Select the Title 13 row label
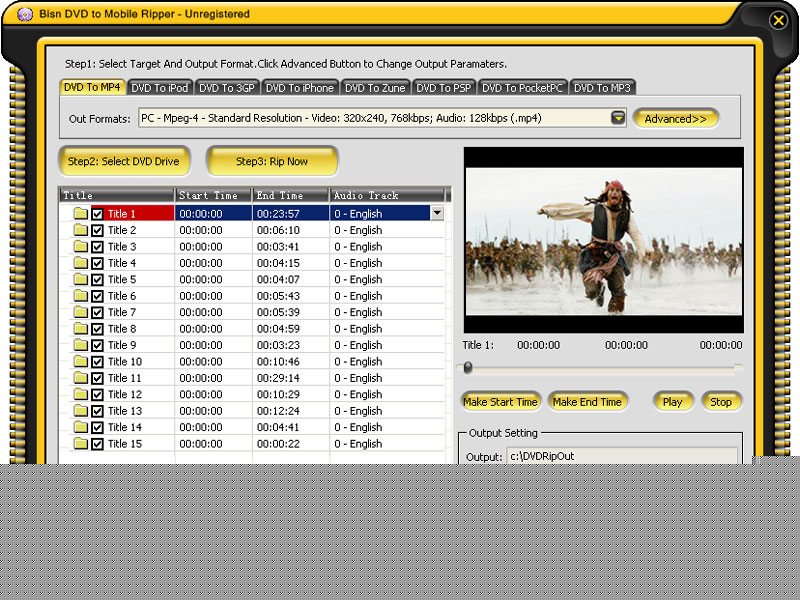The width and height of the screenshot is (800, 600). point(125,411)
